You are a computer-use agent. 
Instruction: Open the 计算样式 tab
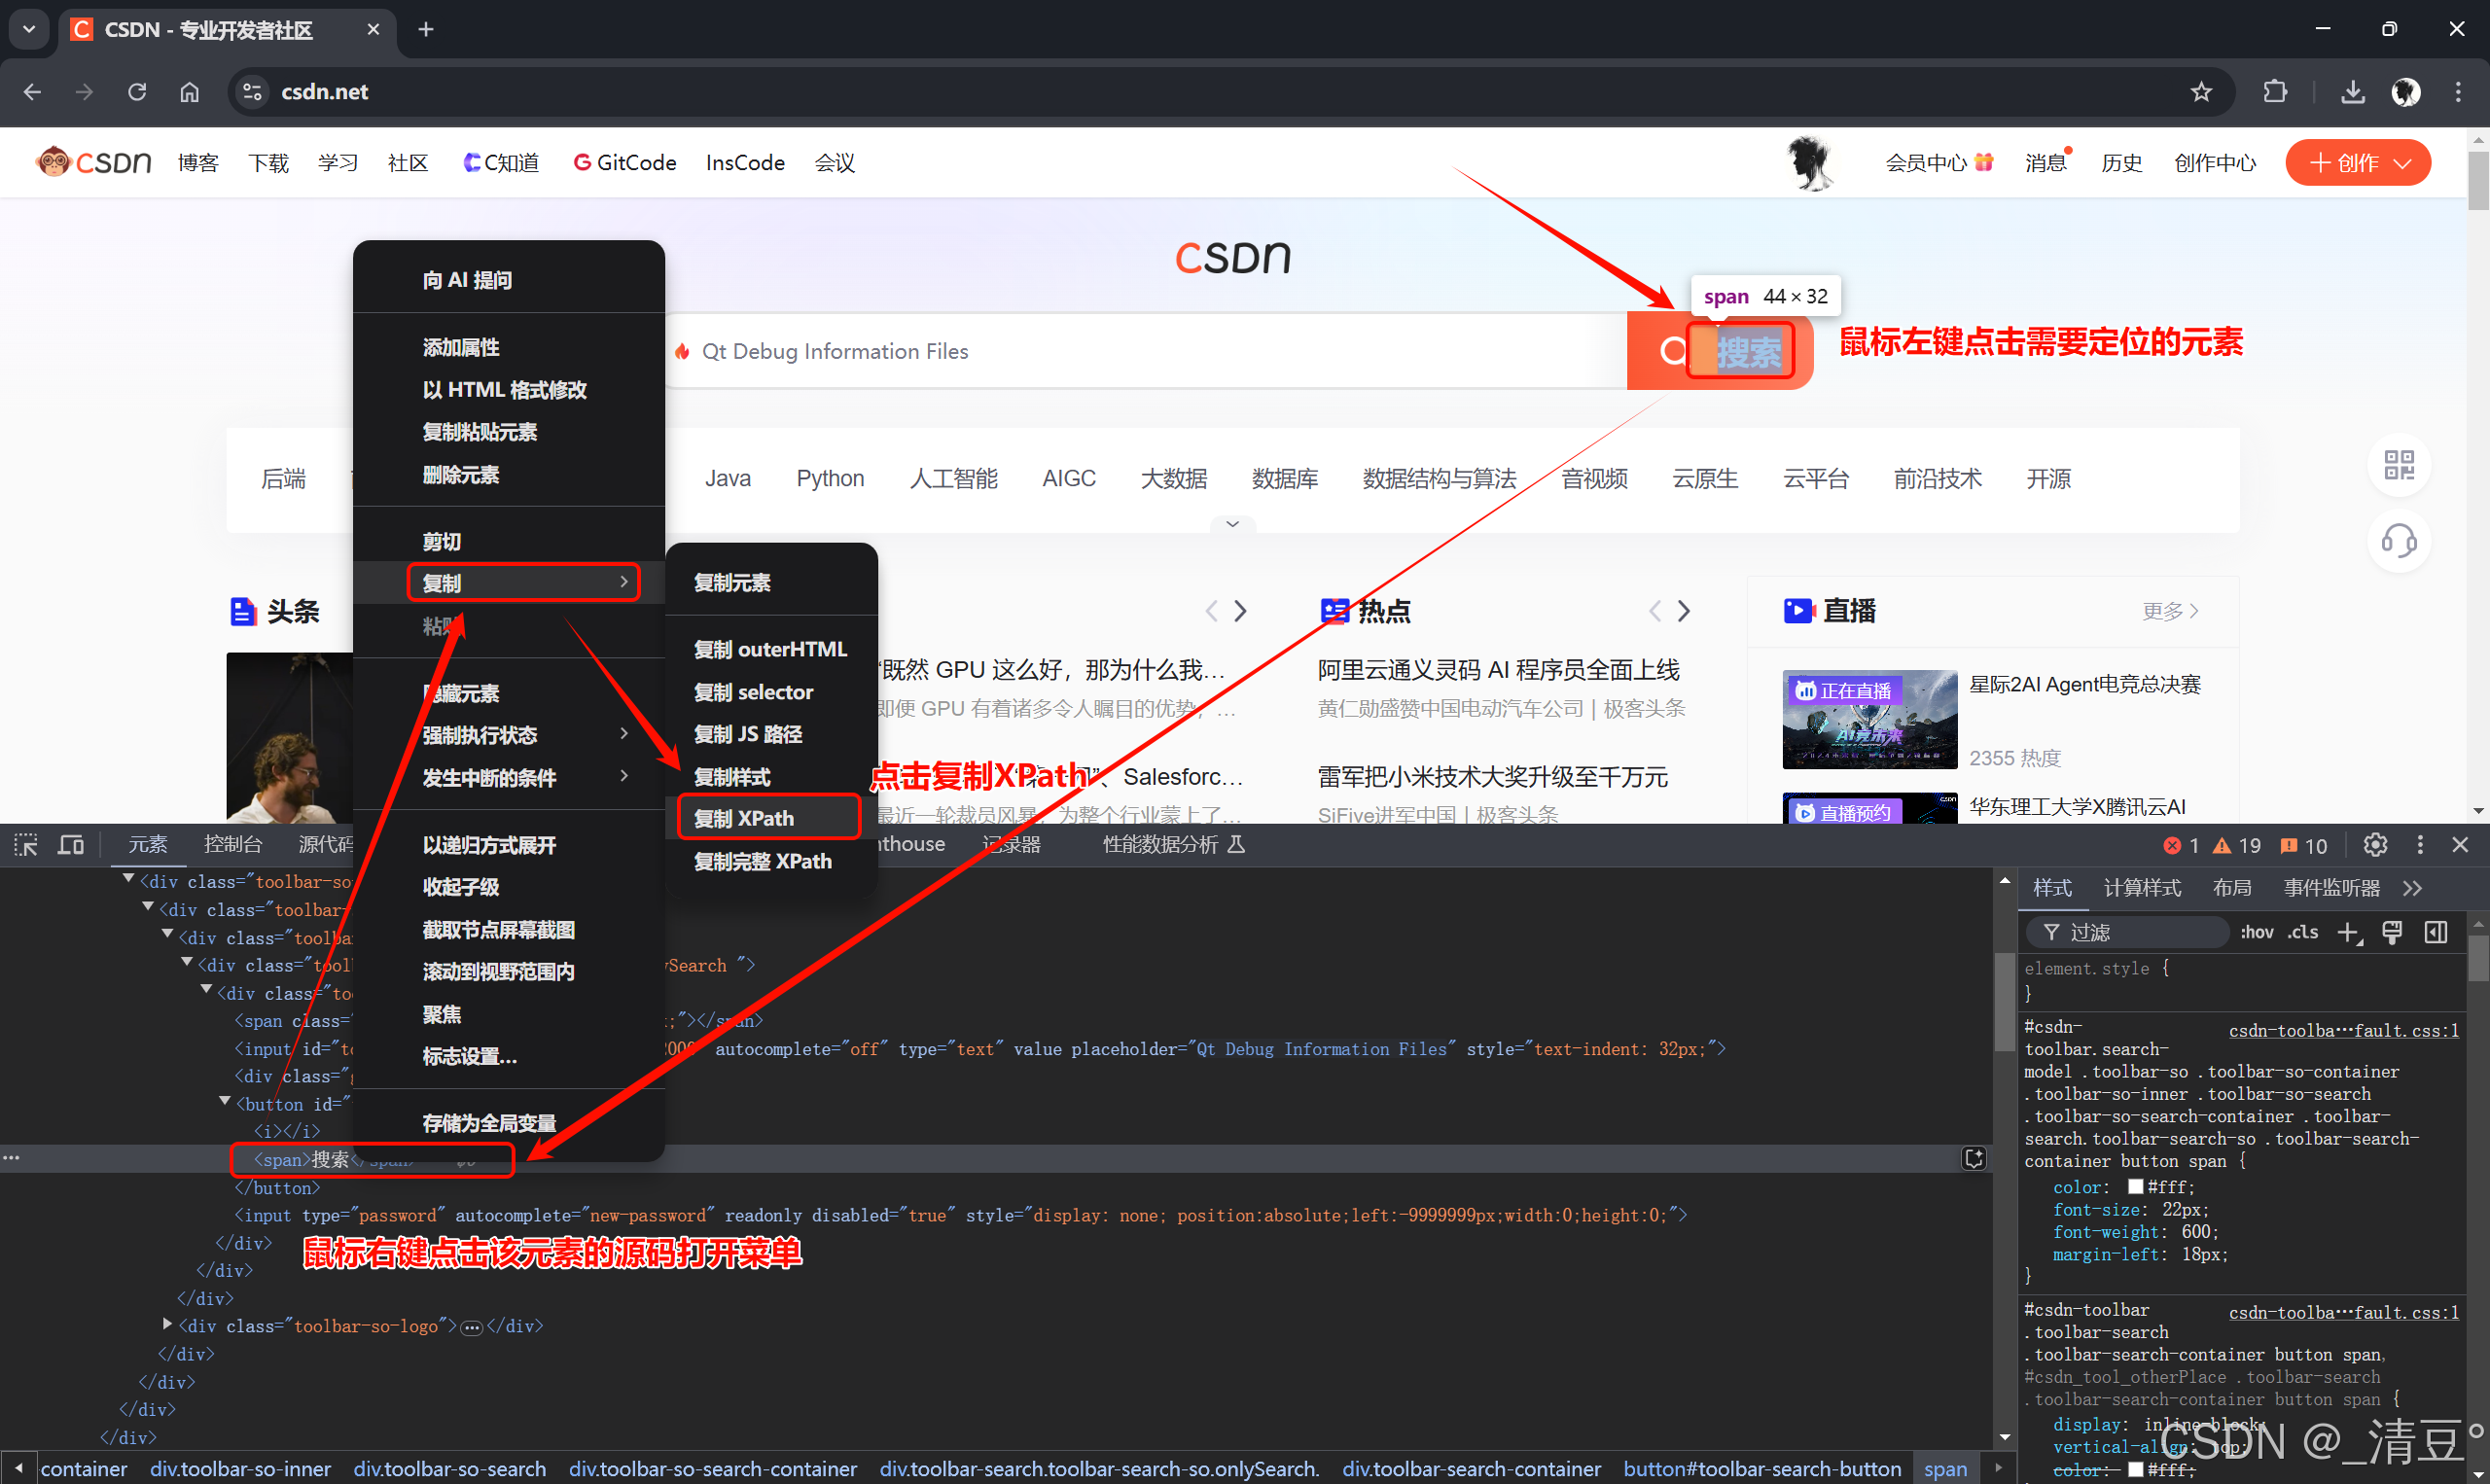coord(2142,888)
